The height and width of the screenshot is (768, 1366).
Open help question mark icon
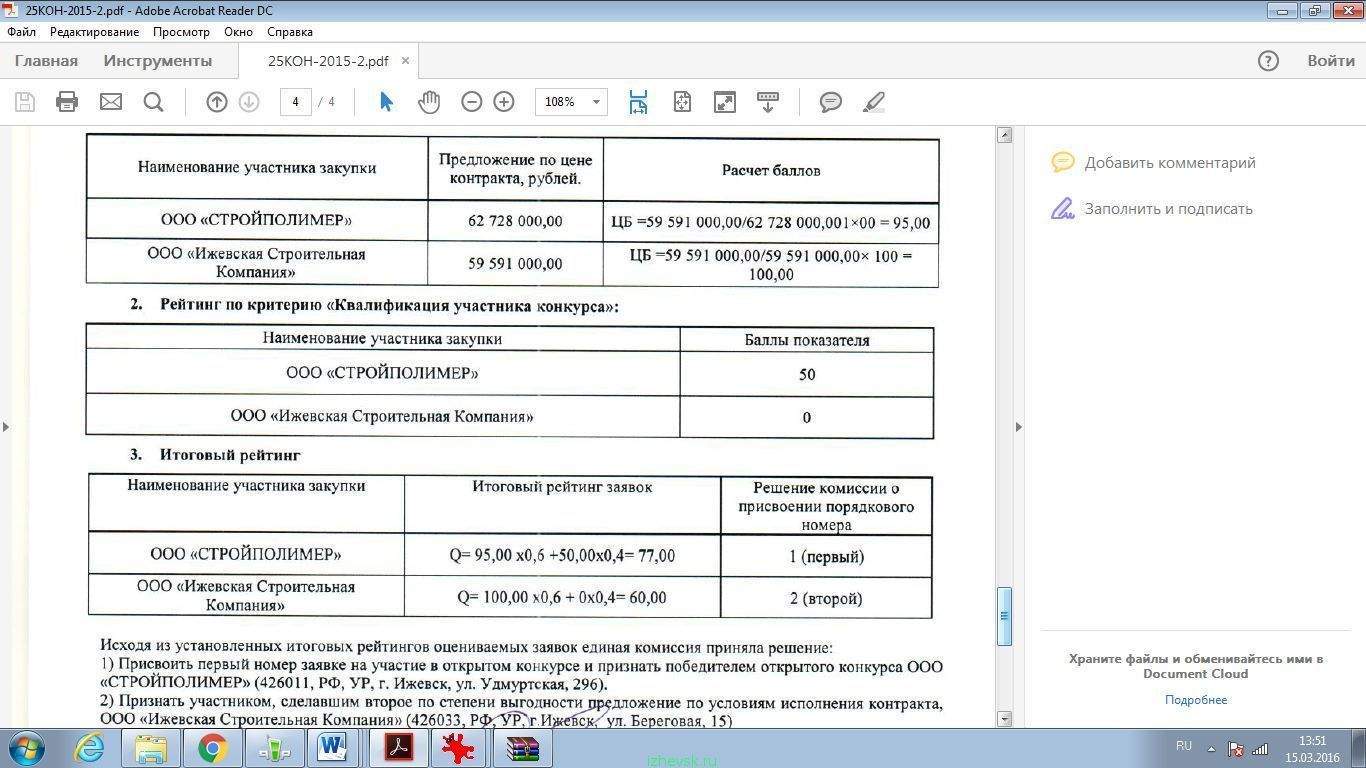click(x=1268, y=61)
